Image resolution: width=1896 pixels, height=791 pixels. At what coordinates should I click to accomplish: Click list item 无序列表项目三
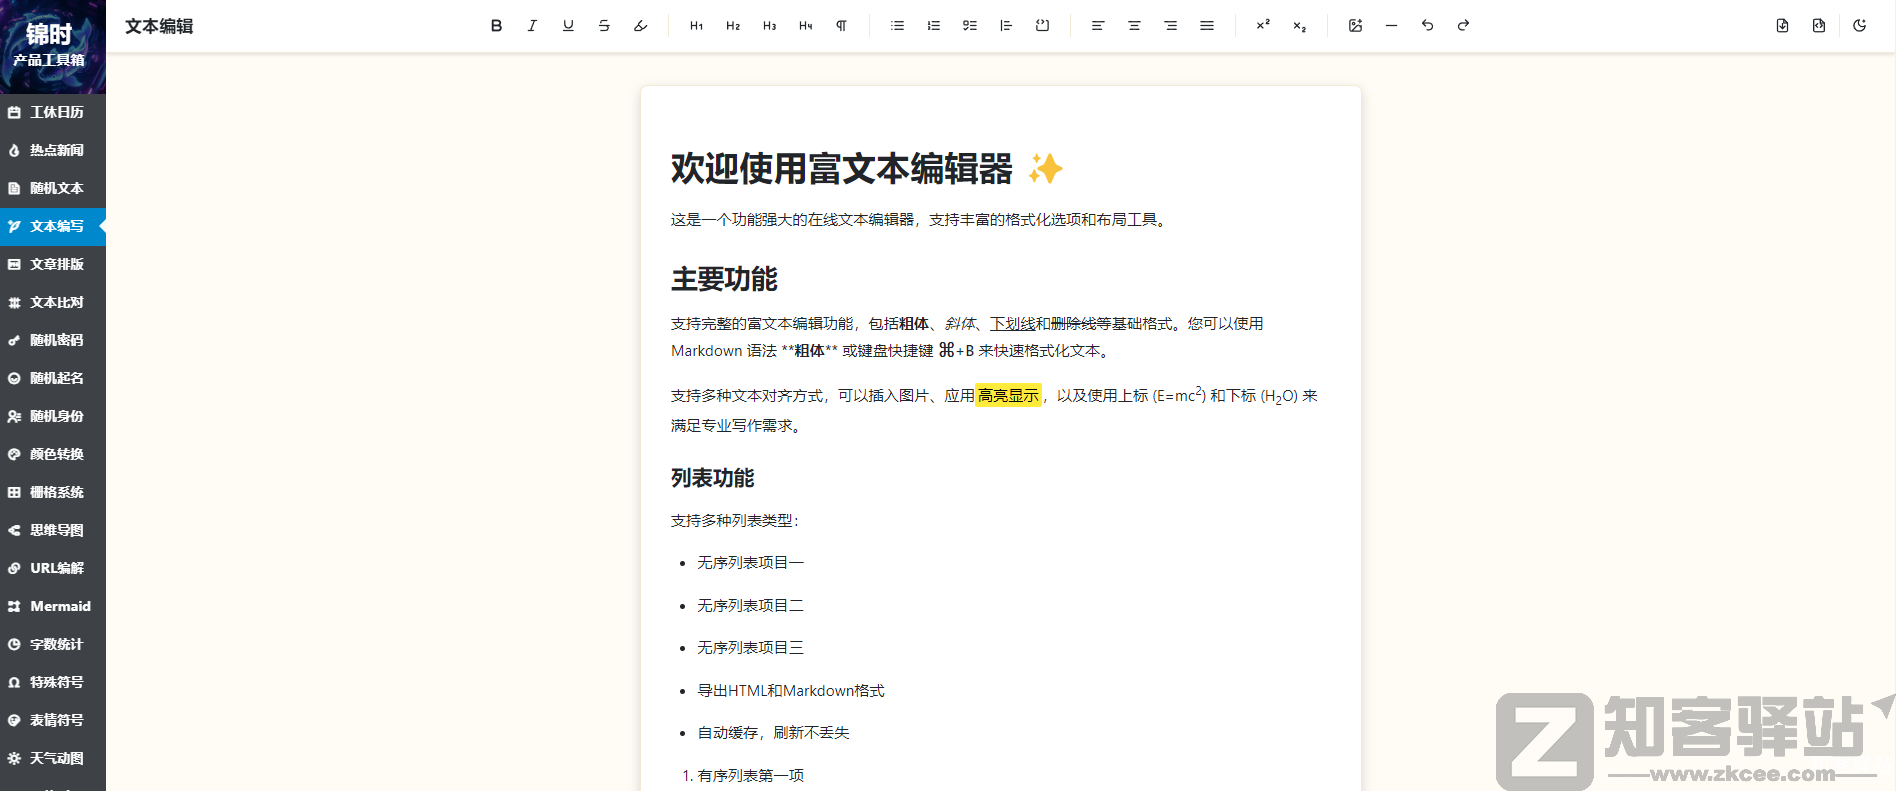[x=750, y=648]
